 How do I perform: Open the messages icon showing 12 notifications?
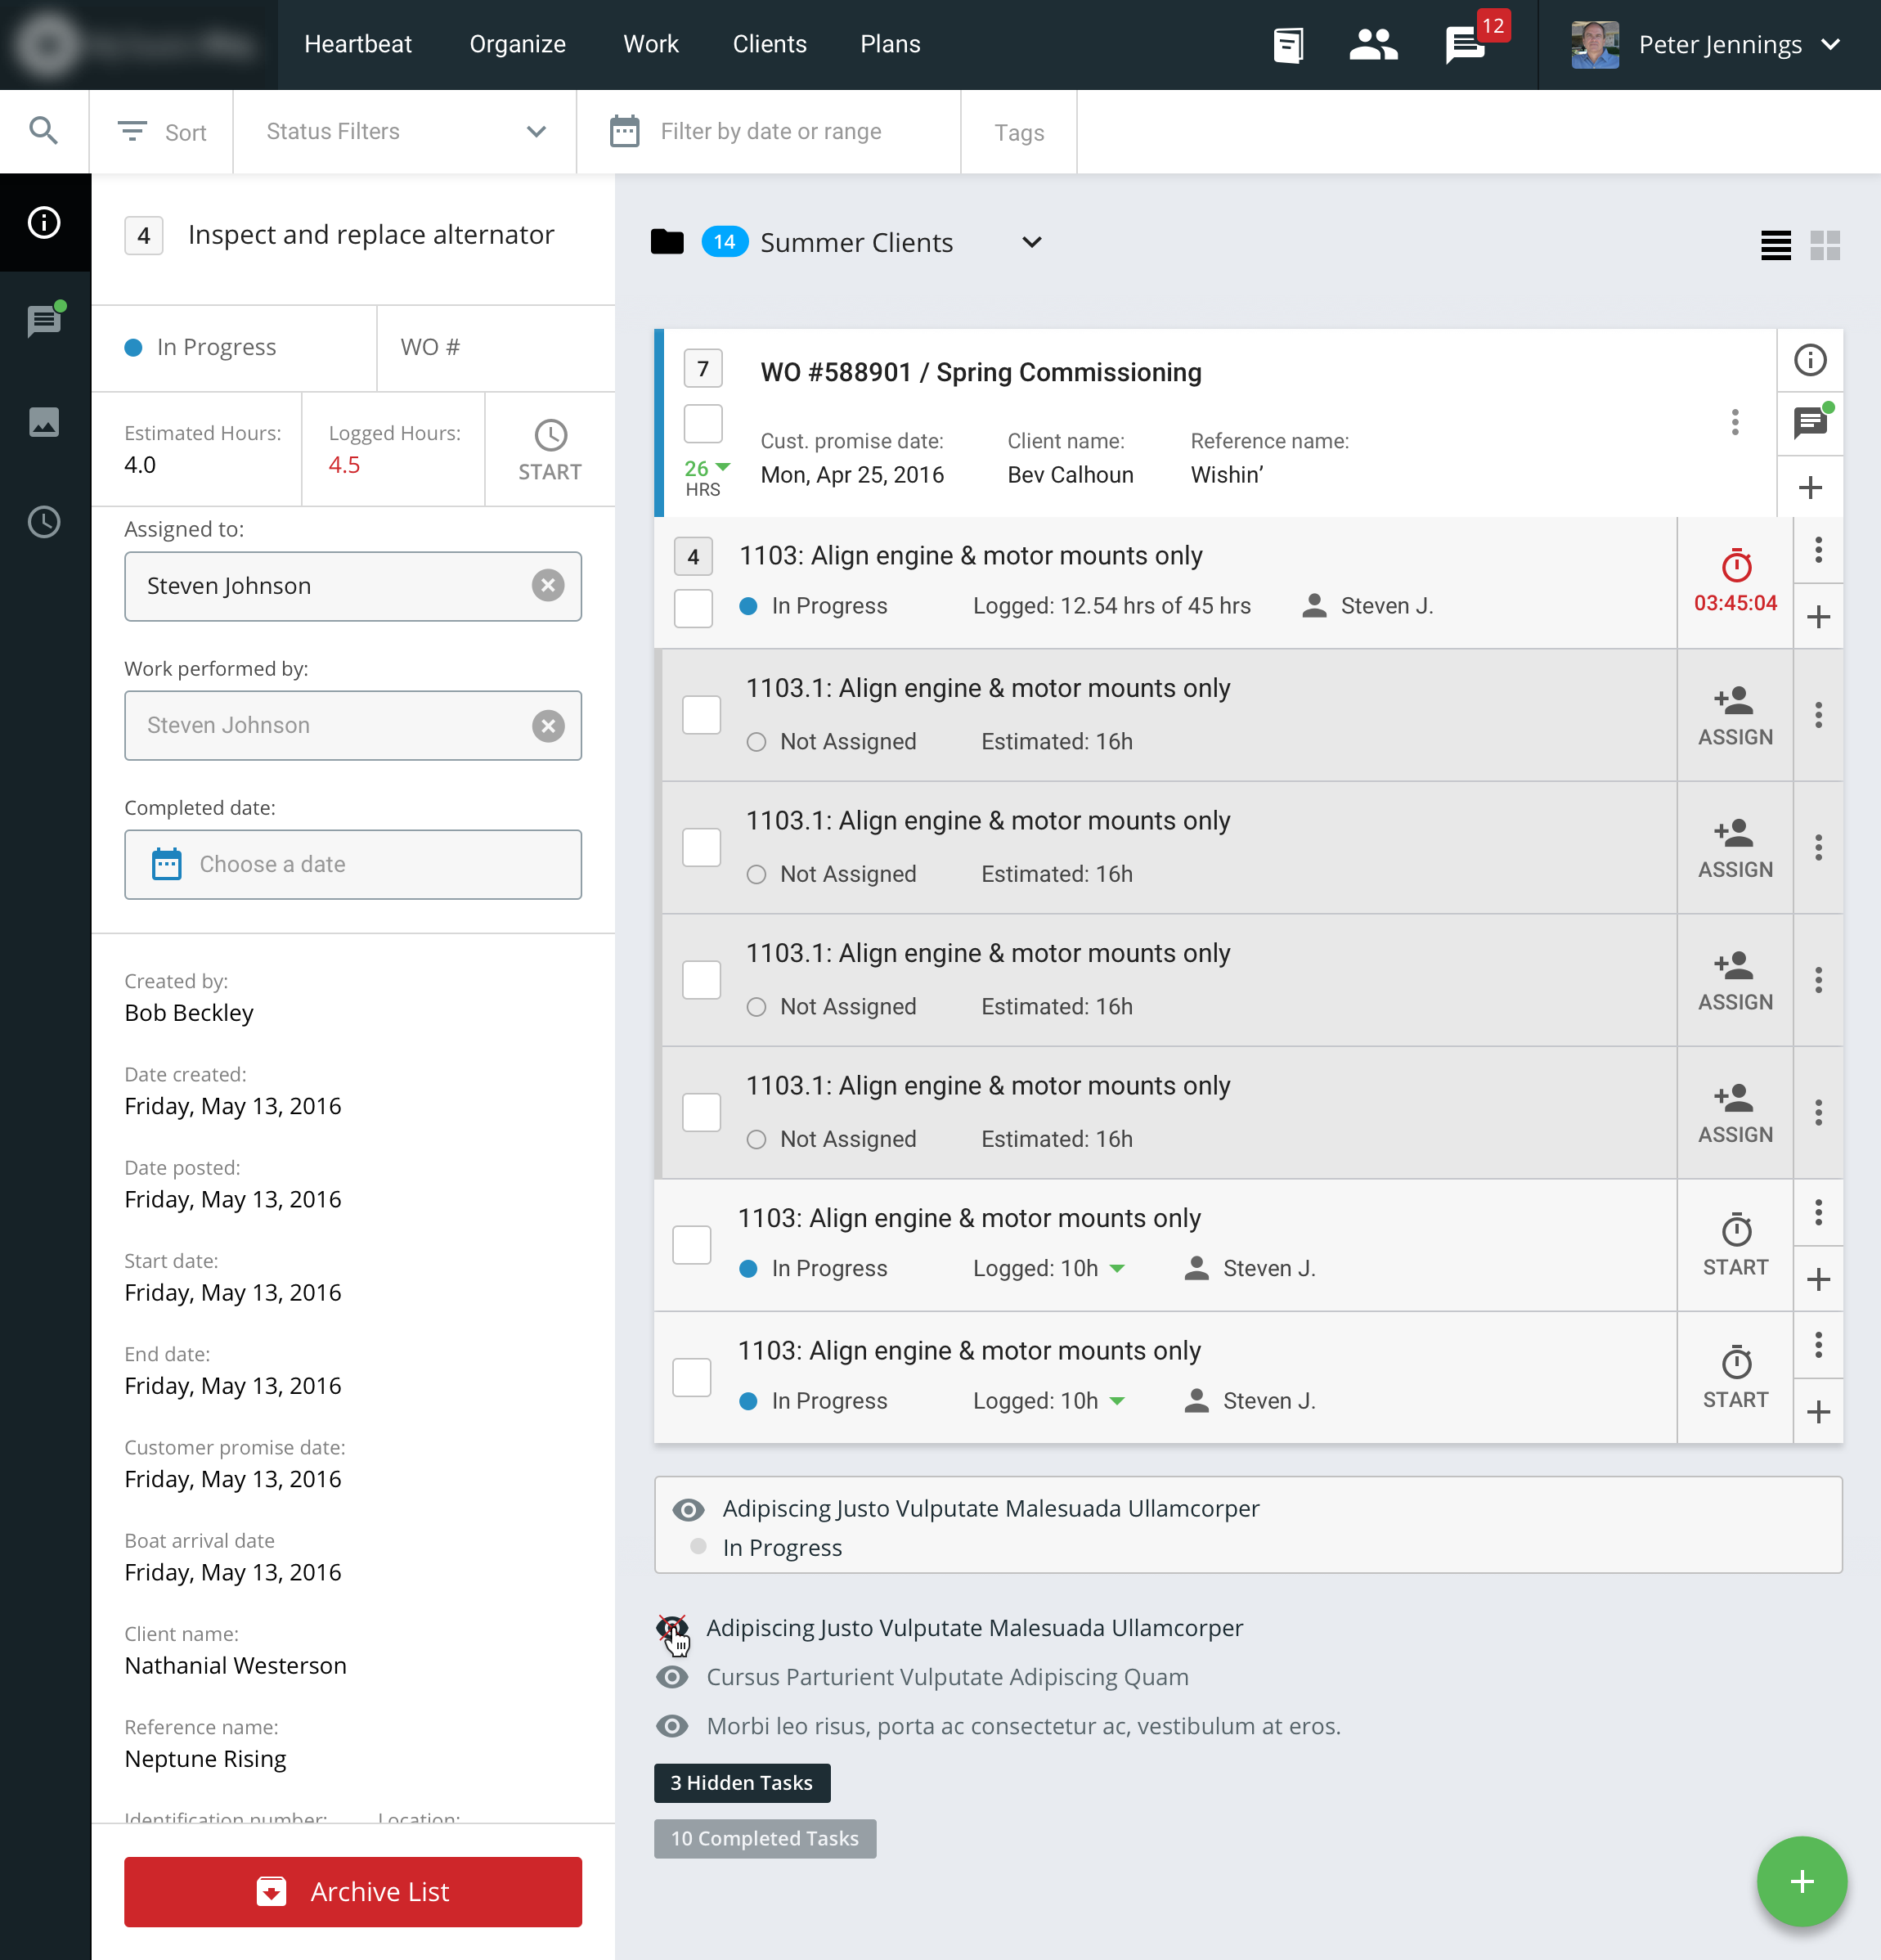point(1463,44)
